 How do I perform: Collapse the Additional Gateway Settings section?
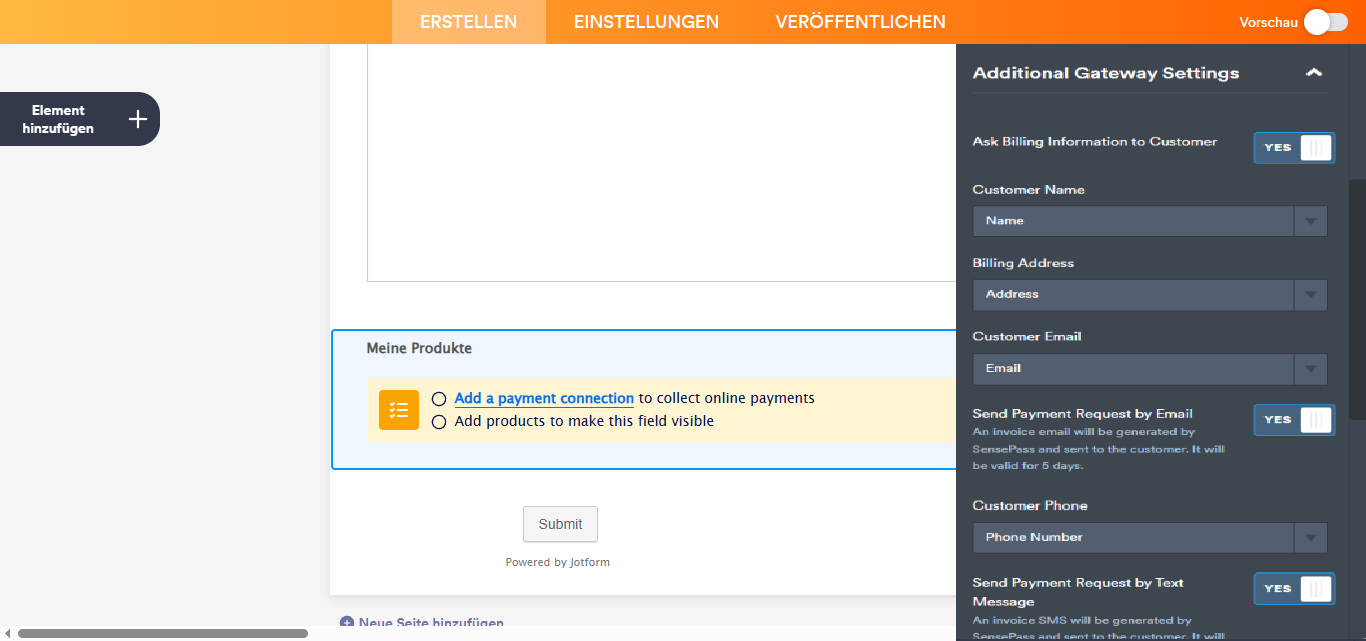tap(1314, 72)
